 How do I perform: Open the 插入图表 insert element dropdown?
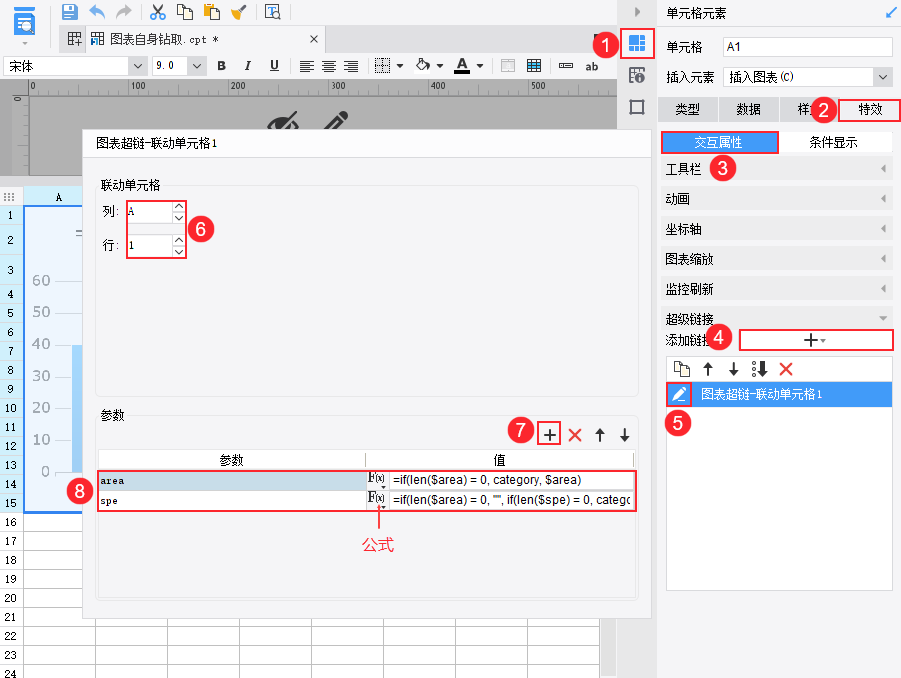(882, 77)
